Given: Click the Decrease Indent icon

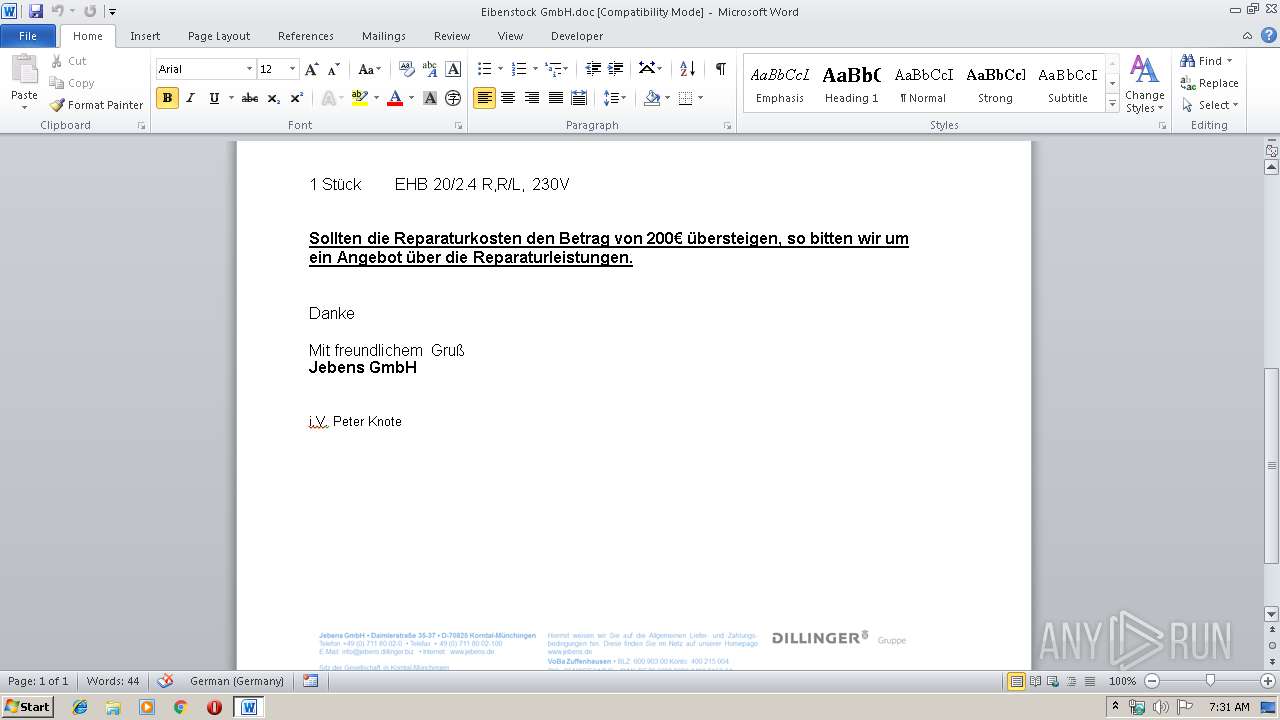Looking at the screenshot, I should (593, 69).
